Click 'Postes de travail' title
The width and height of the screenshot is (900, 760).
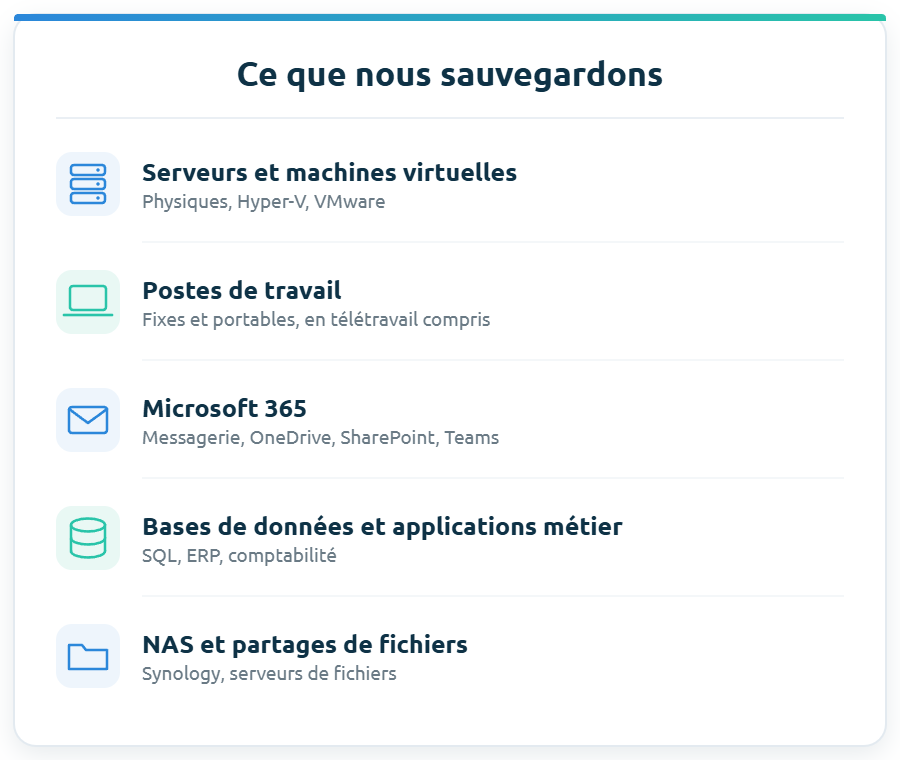point(242,290)
